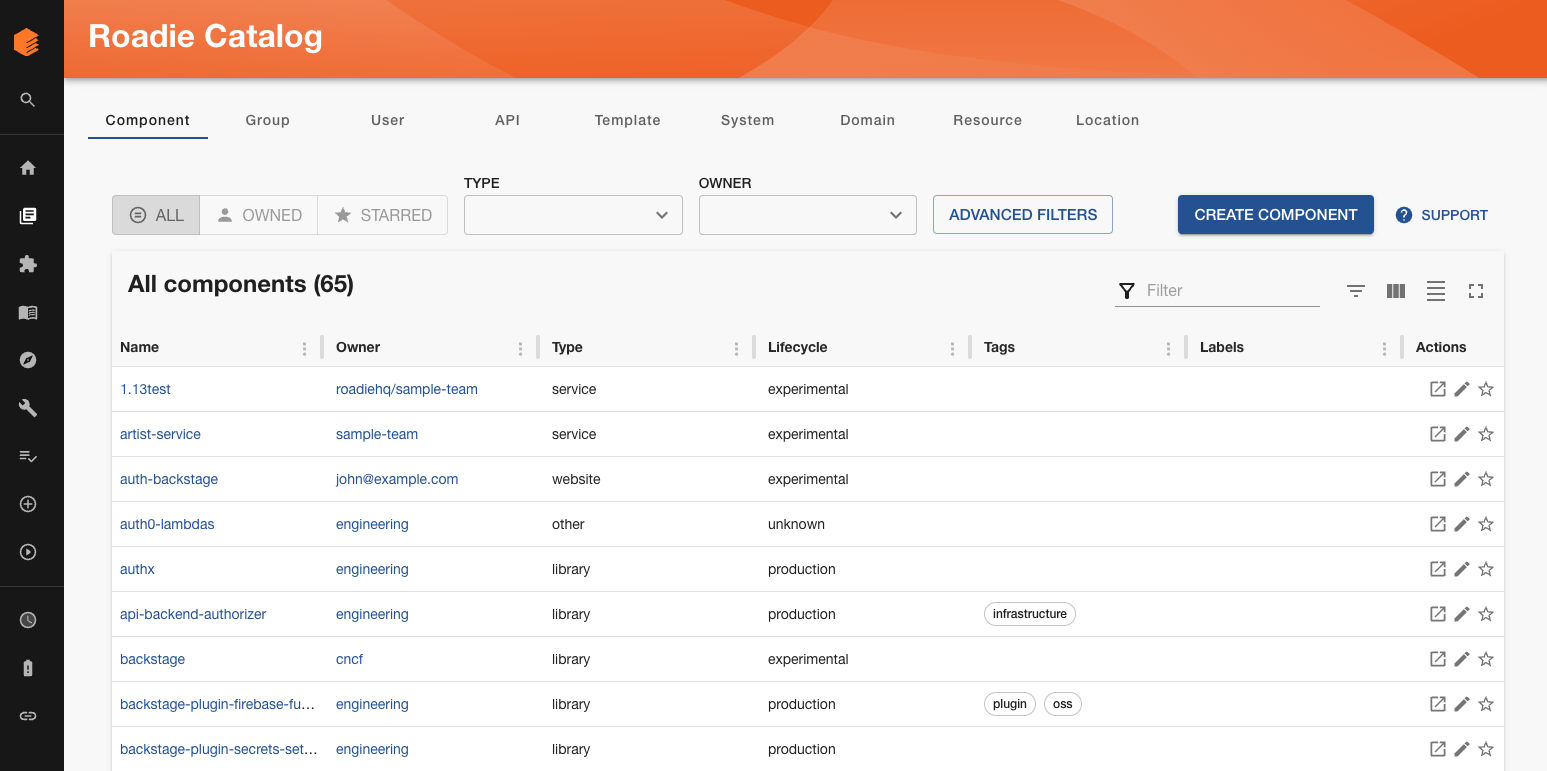Open the wrench tools icon in sidebar
The height and width of the screenshot is (771, 1547).
tap(28, 408)
